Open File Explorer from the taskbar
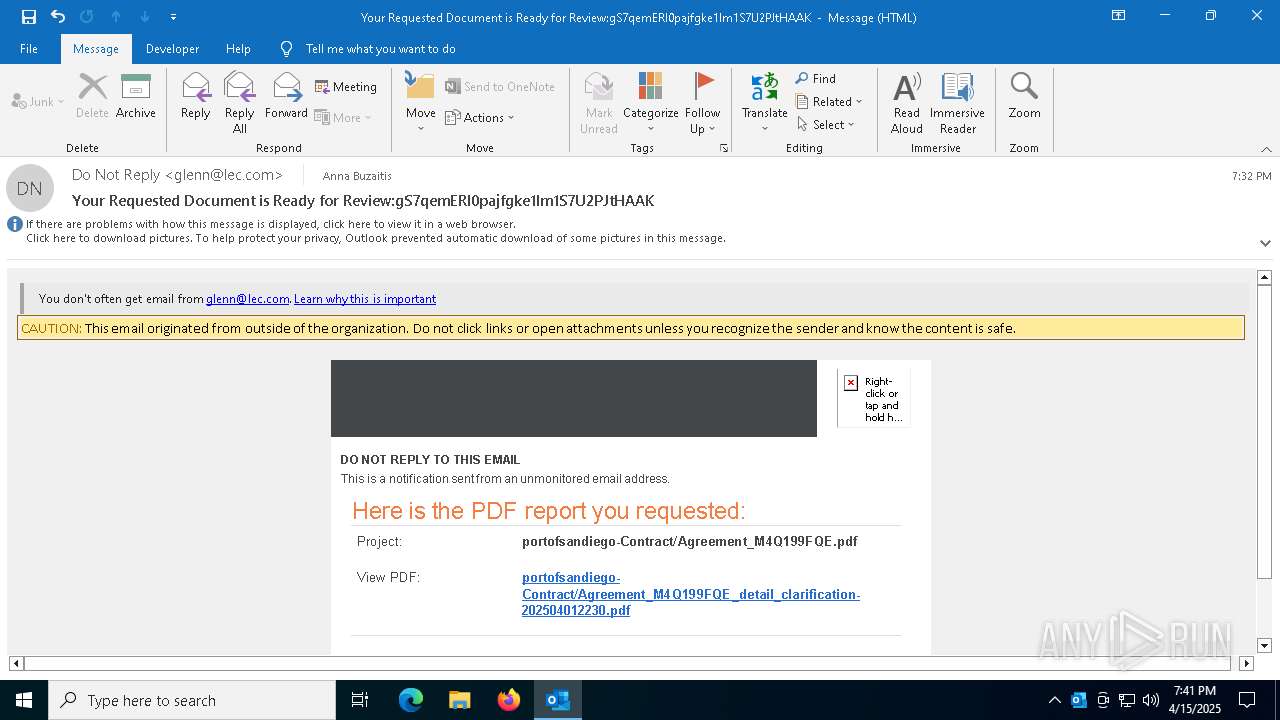The image size is (1280, 720). (x=460, y=700)
